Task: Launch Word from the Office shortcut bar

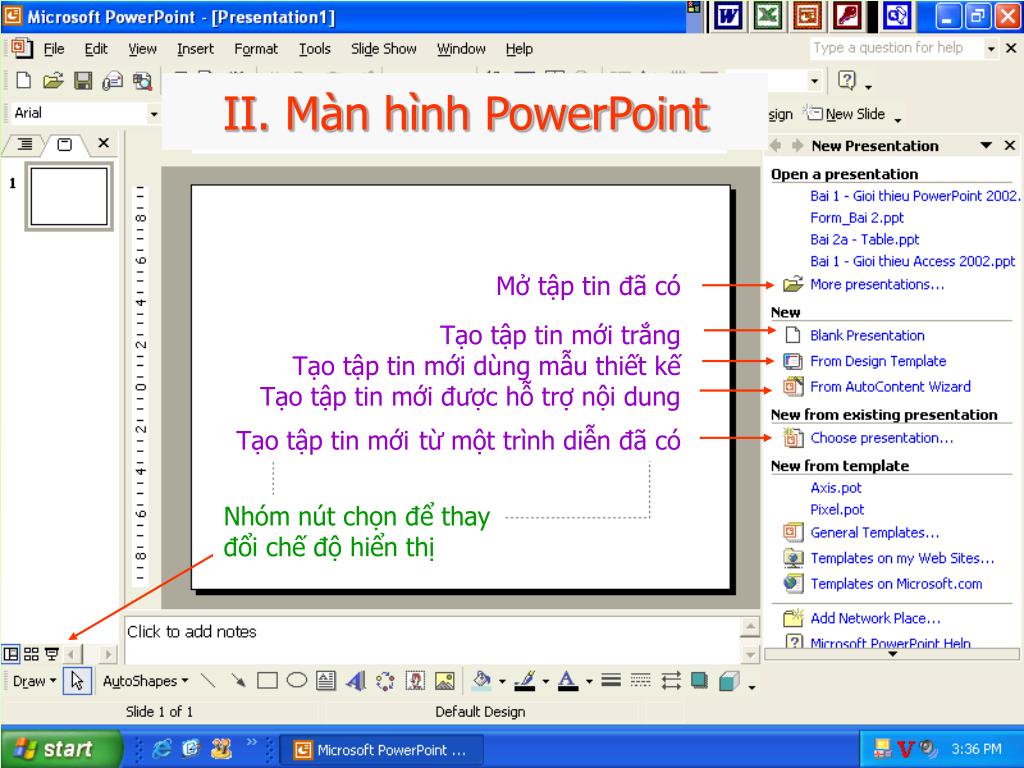Action: pyautogui.click(x=728, y=16)
